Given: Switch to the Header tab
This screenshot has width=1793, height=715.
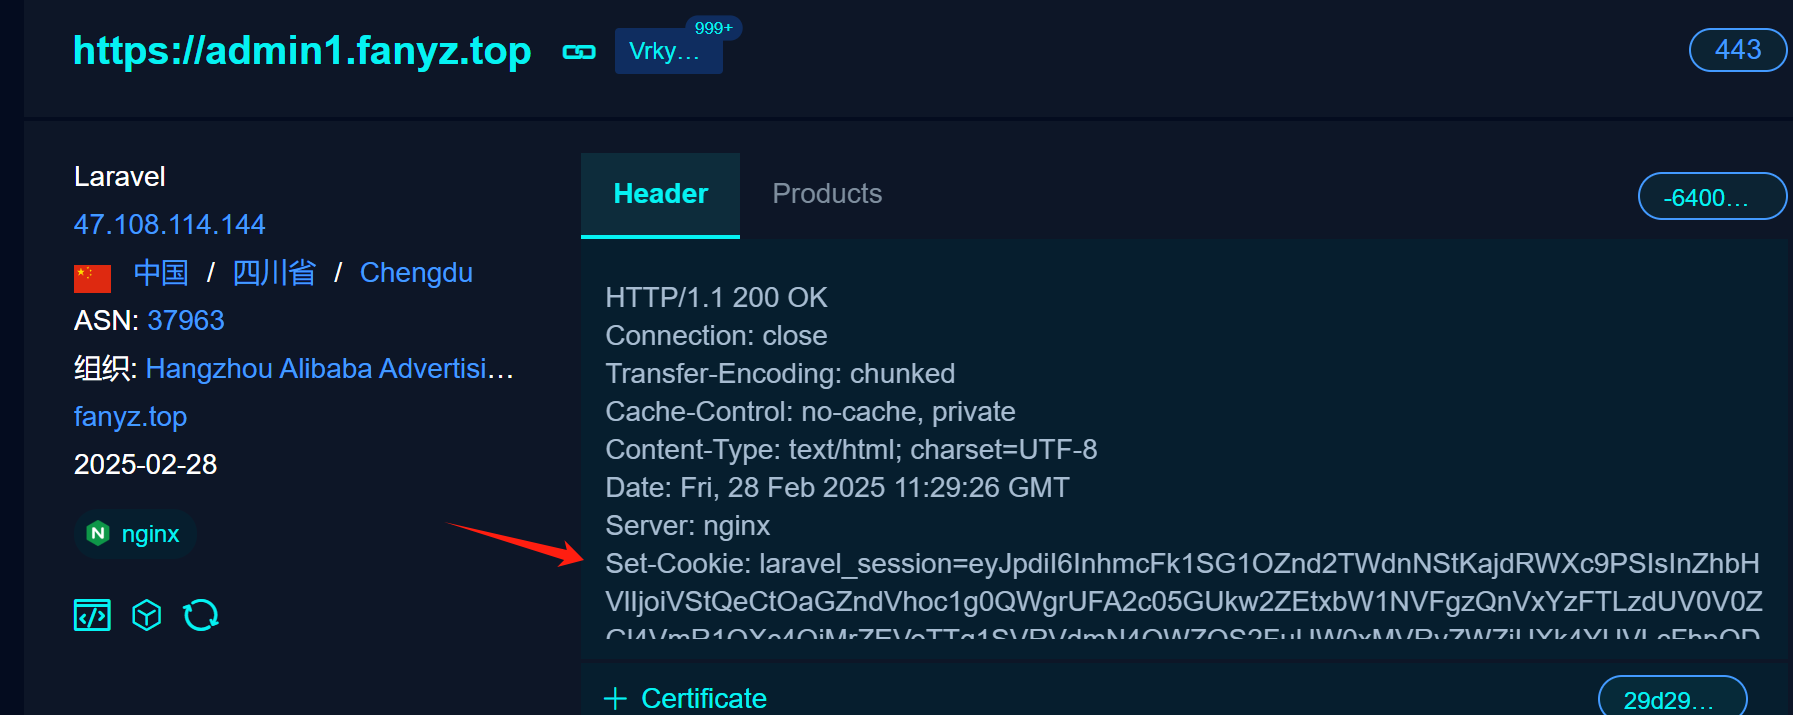Looking at the screenshot, I should tap(660, 194).
